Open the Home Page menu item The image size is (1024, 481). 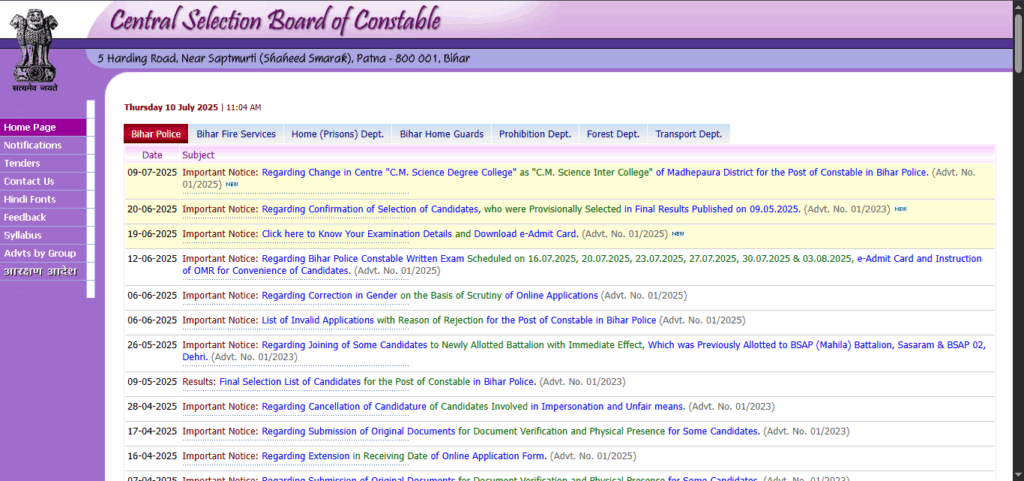coord(43,127)
